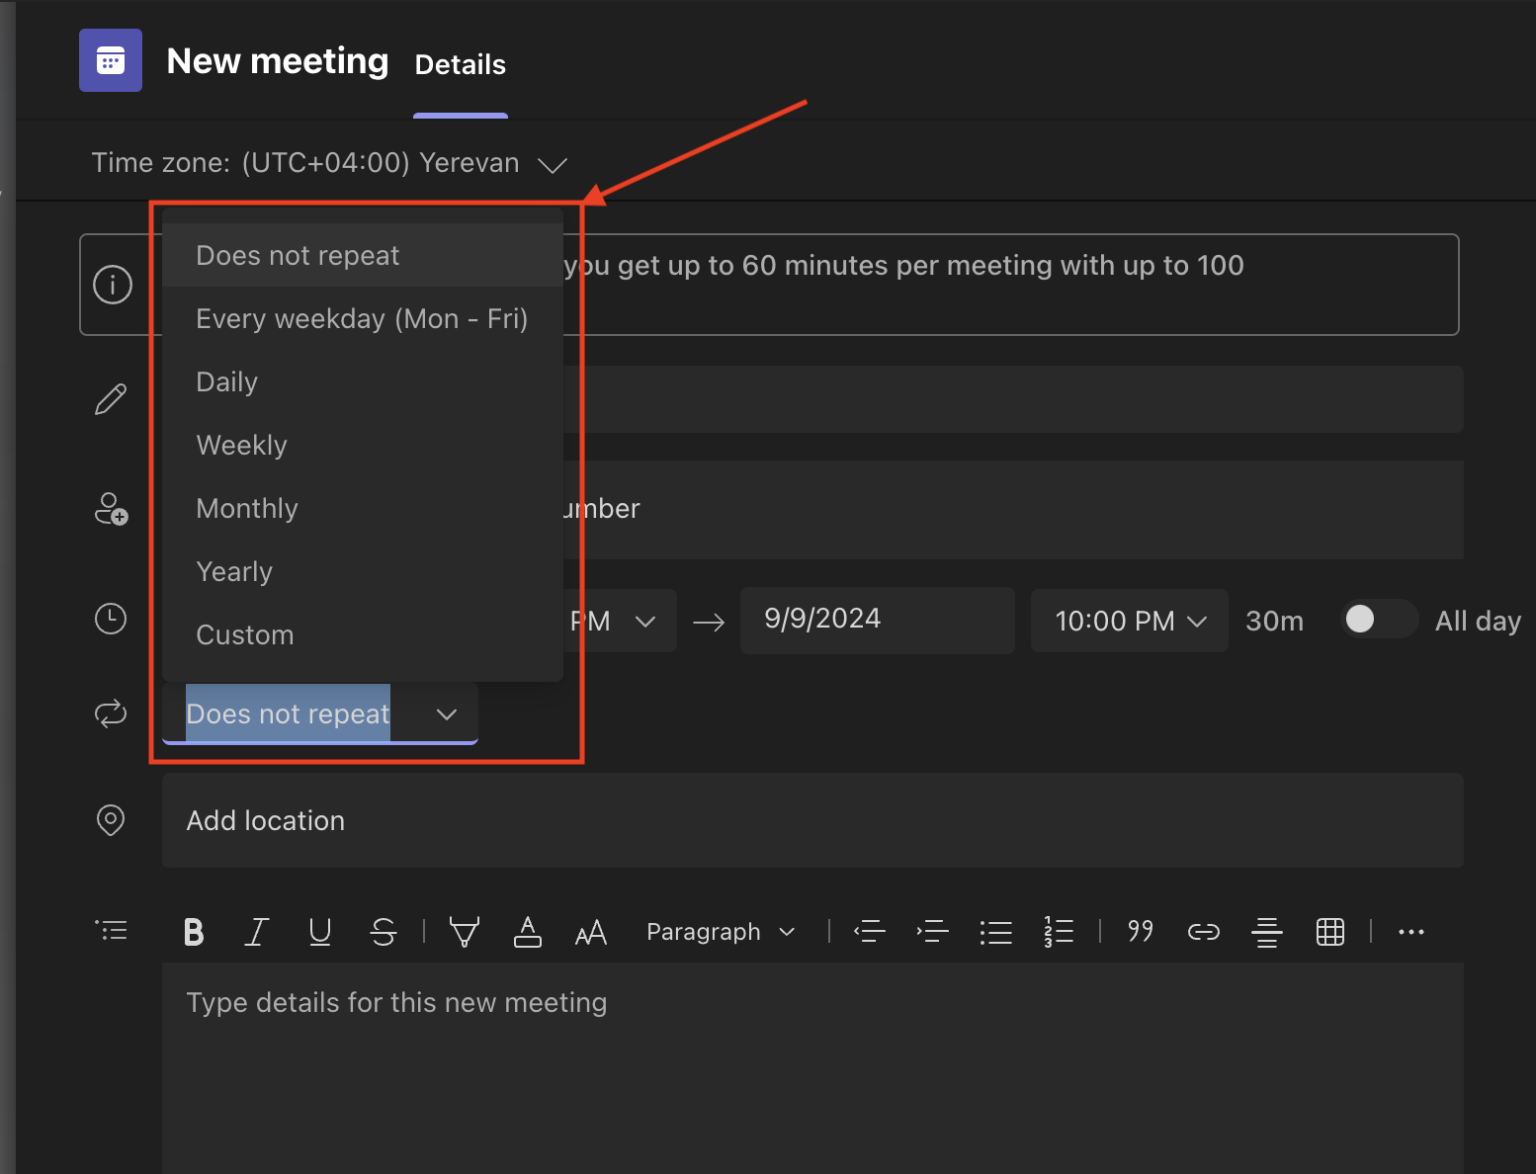The width and height of the screenshot is (1536, 1174).
Task: Open the Paragraph style dropdown
Action: tap(720, 931)
